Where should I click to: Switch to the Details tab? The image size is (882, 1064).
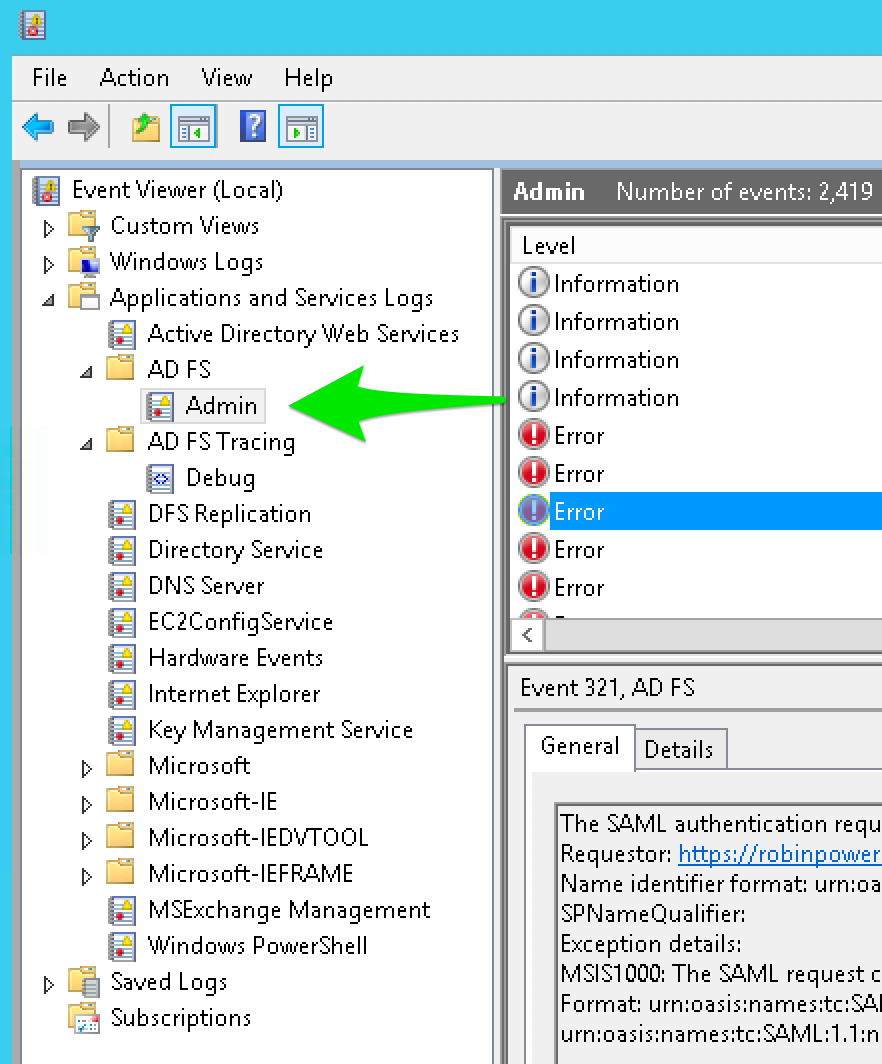pos(679,750)
